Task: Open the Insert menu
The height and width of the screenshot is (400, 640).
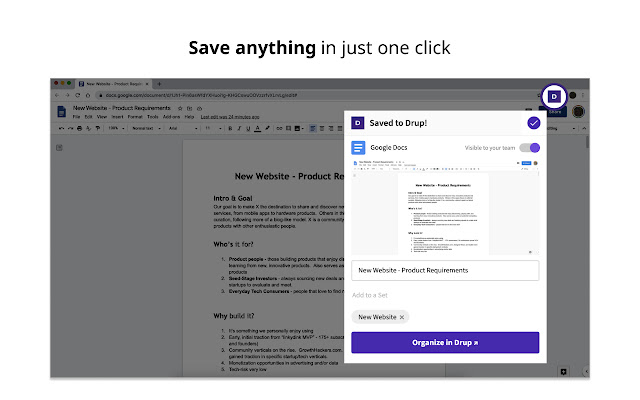Action: point(117,117)
